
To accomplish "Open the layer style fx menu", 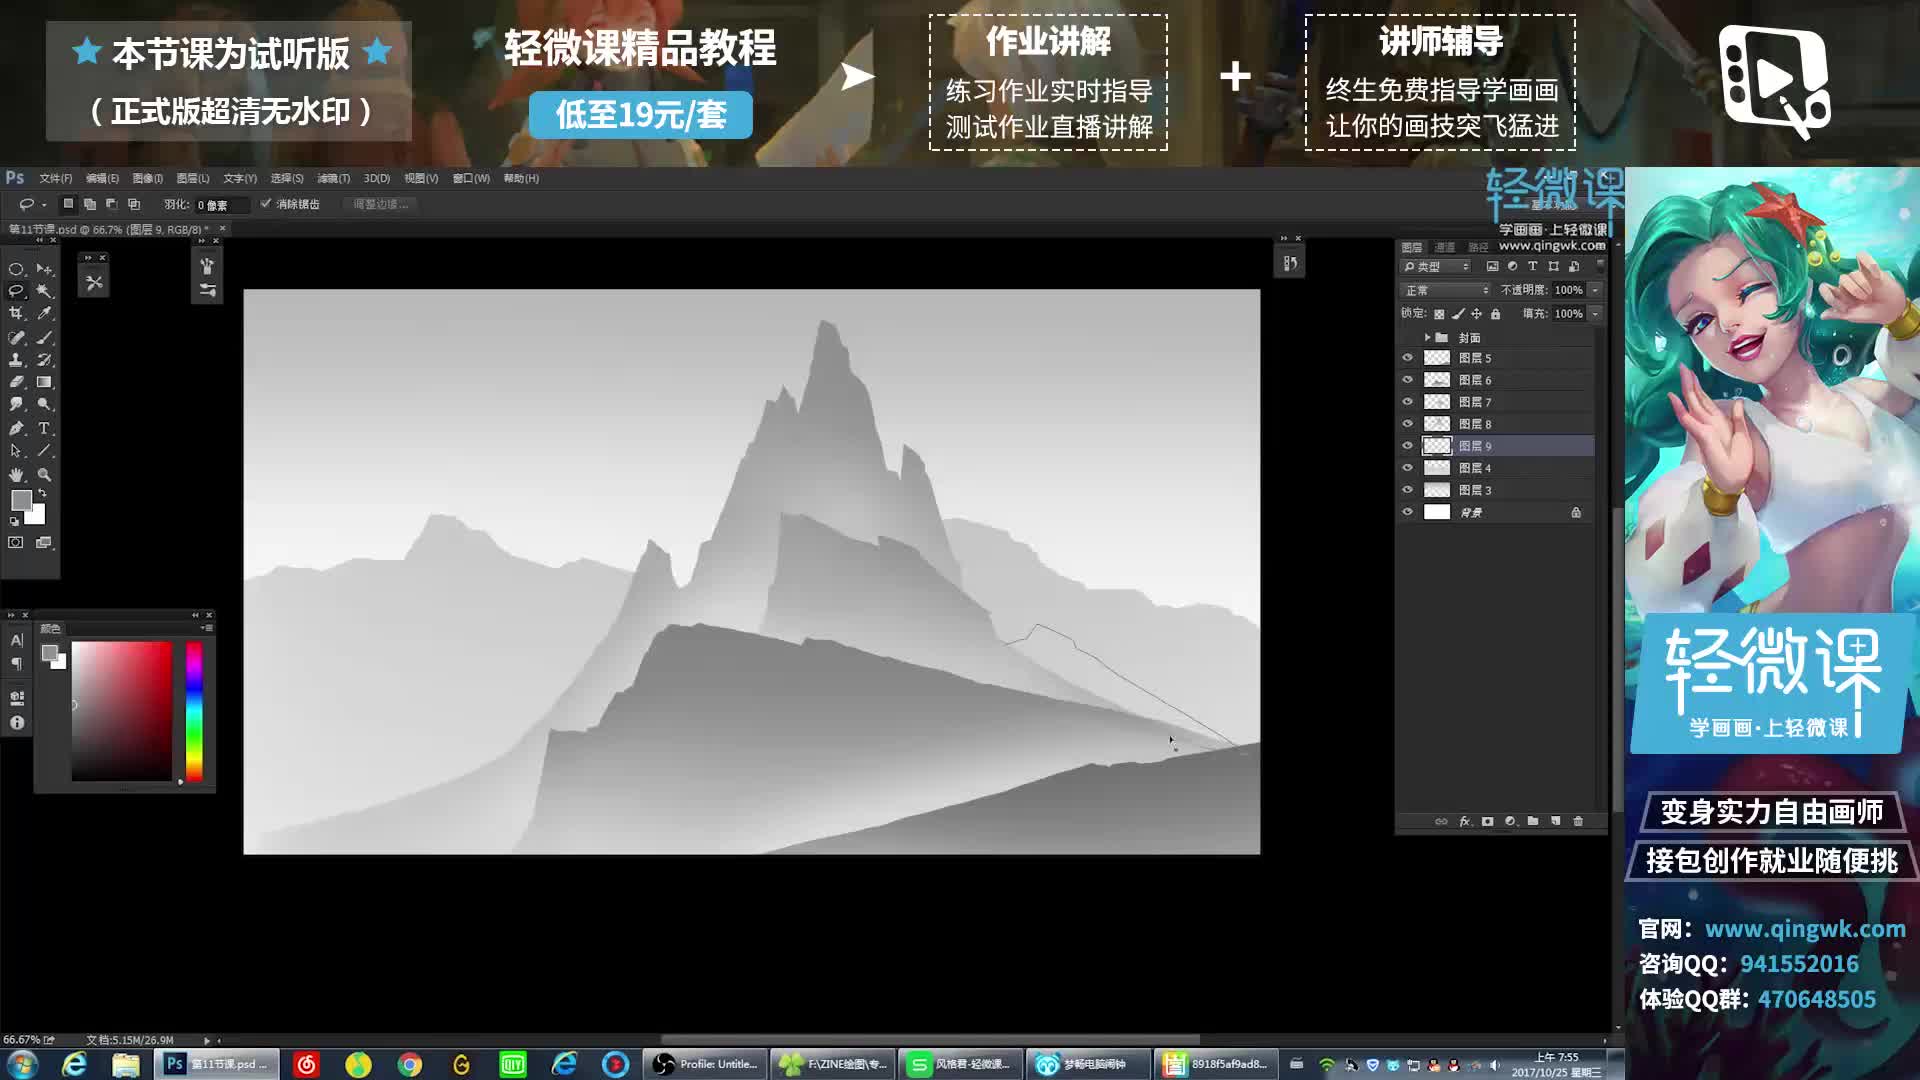I will tap(1465, 821).
